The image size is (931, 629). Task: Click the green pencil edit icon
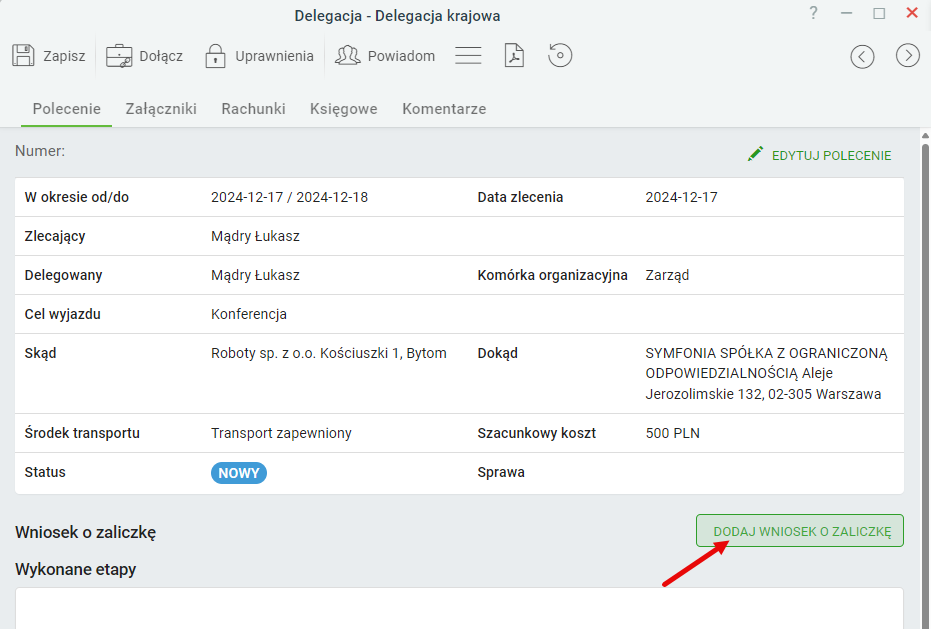click(x=755, y=154)
